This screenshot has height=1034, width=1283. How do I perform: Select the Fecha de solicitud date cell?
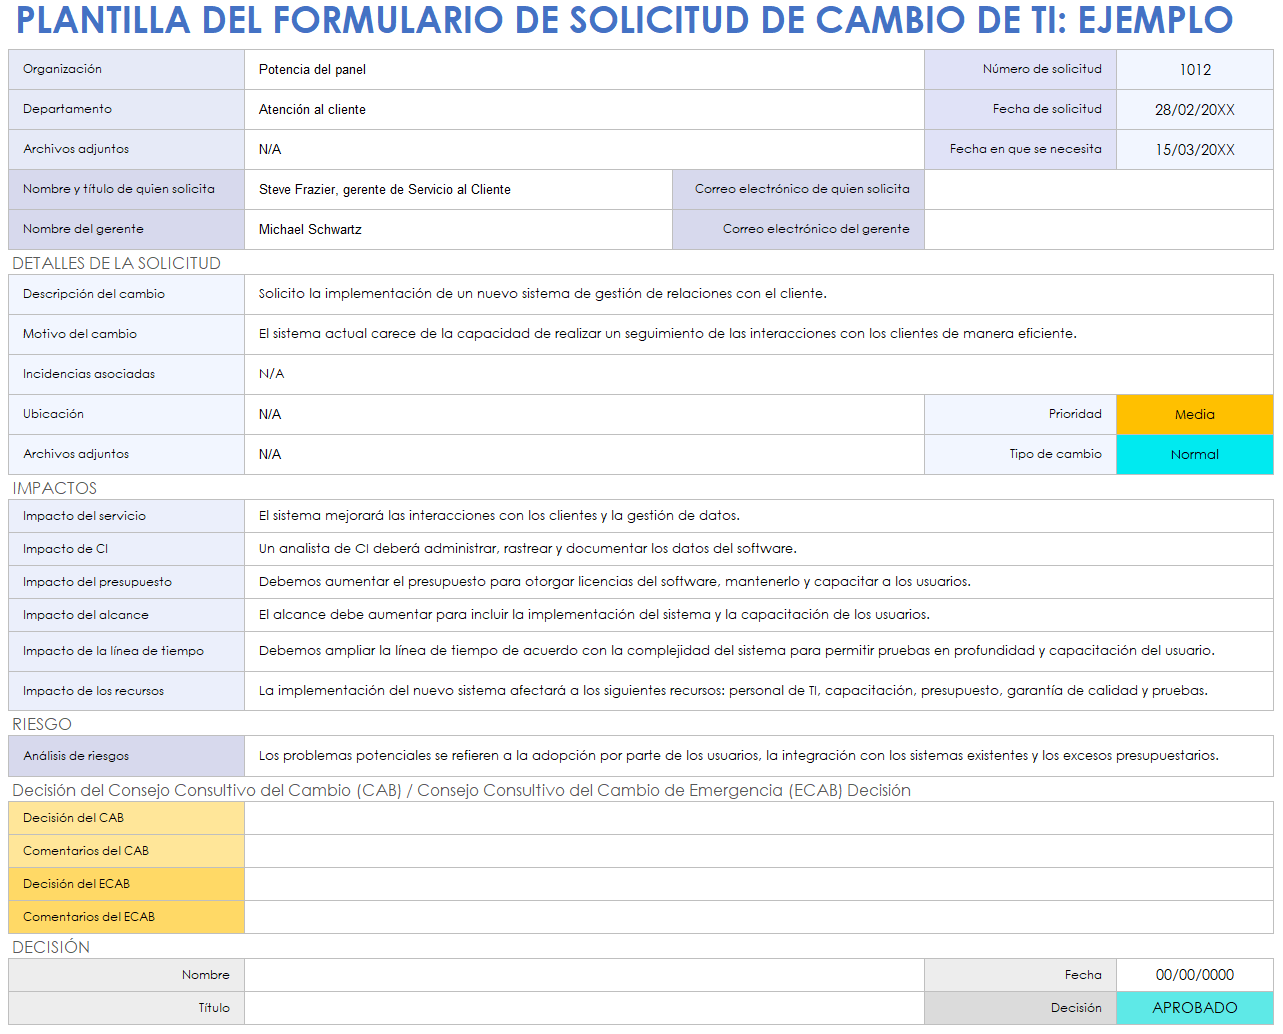[1194, 110]
